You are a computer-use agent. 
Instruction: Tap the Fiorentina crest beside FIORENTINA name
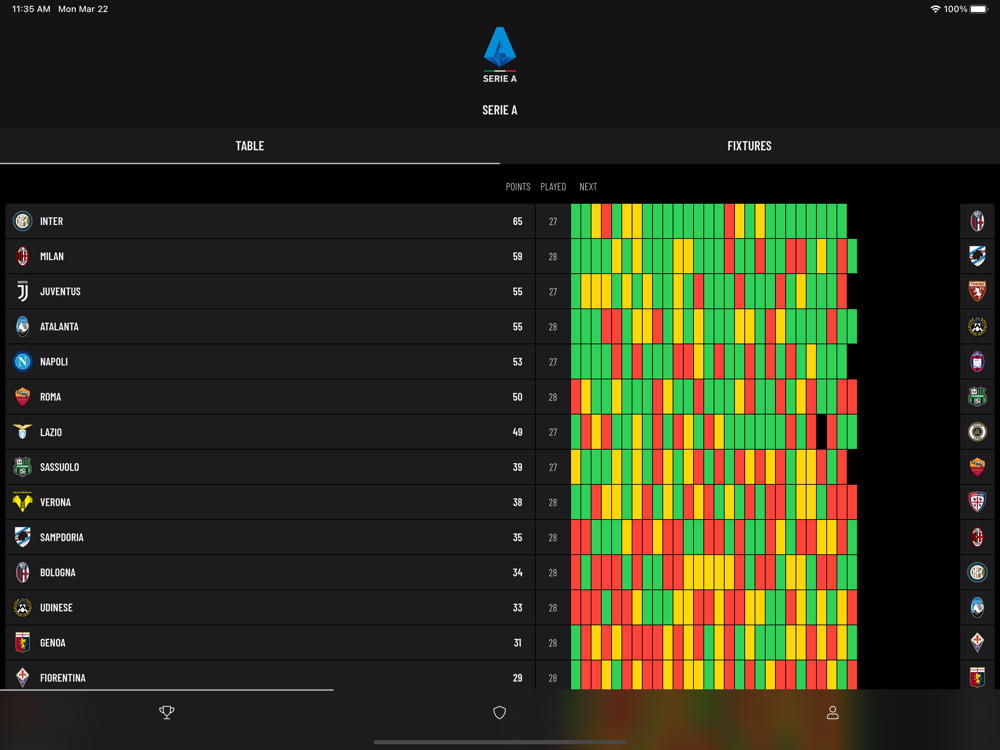(x=22, y=677)
